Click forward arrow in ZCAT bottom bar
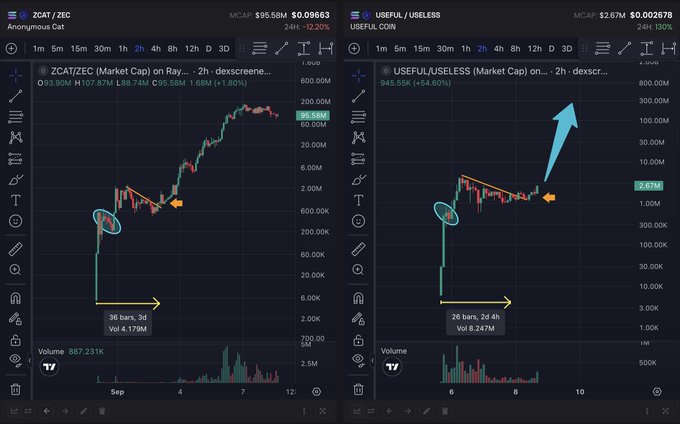Viewport: 680px width, 424px height. tap(65, 411)
